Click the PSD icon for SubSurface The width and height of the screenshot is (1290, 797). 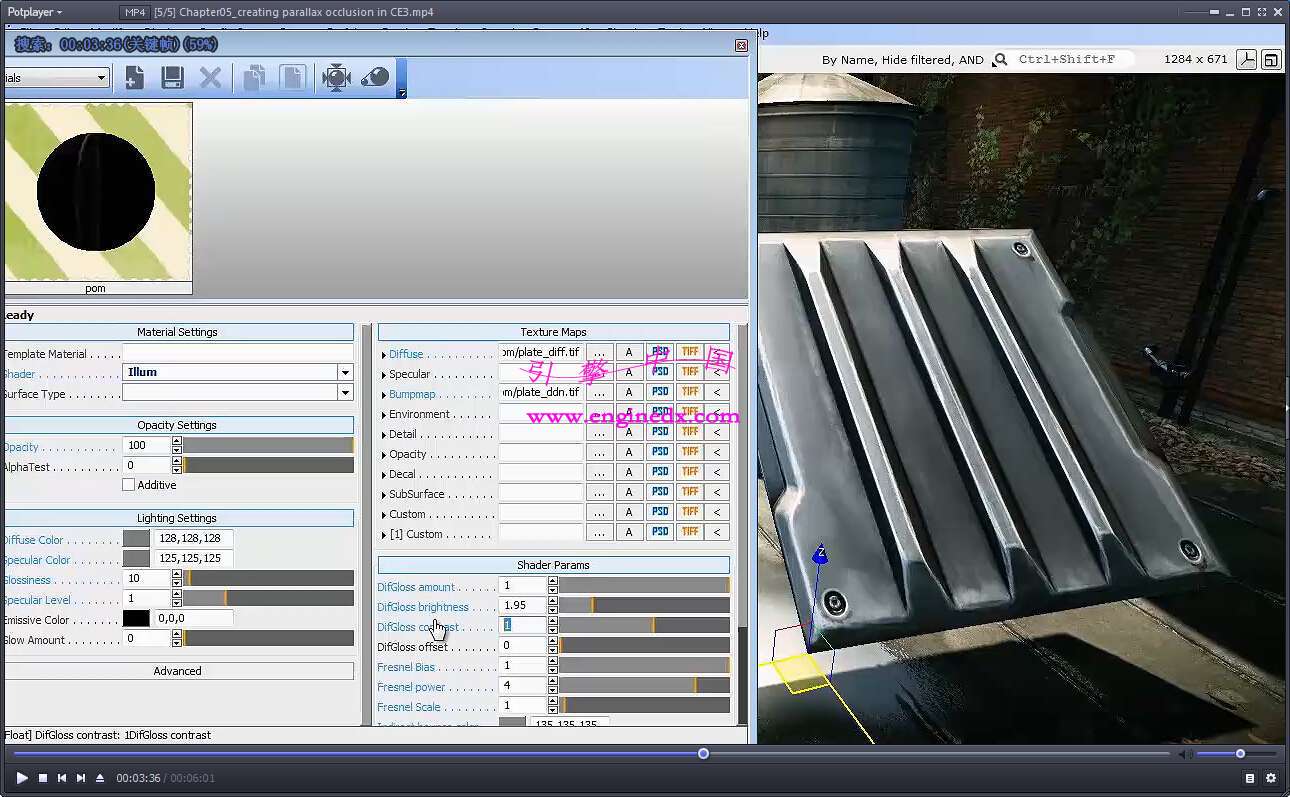[660, 492]
